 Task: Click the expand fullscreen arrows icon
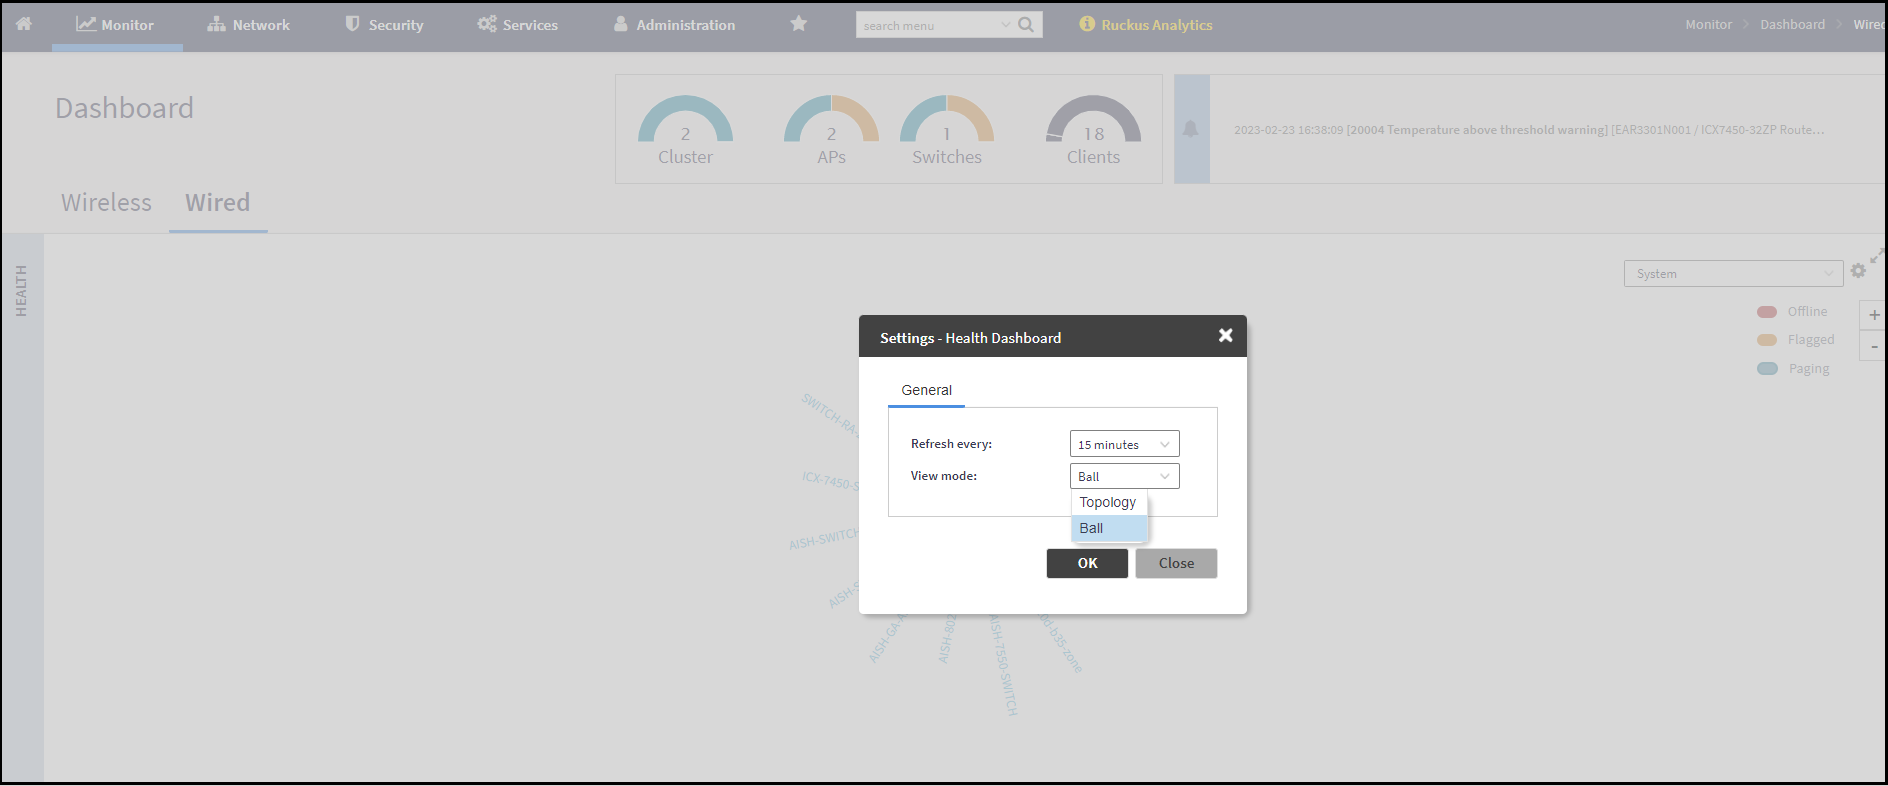[x=1877, y=256]
